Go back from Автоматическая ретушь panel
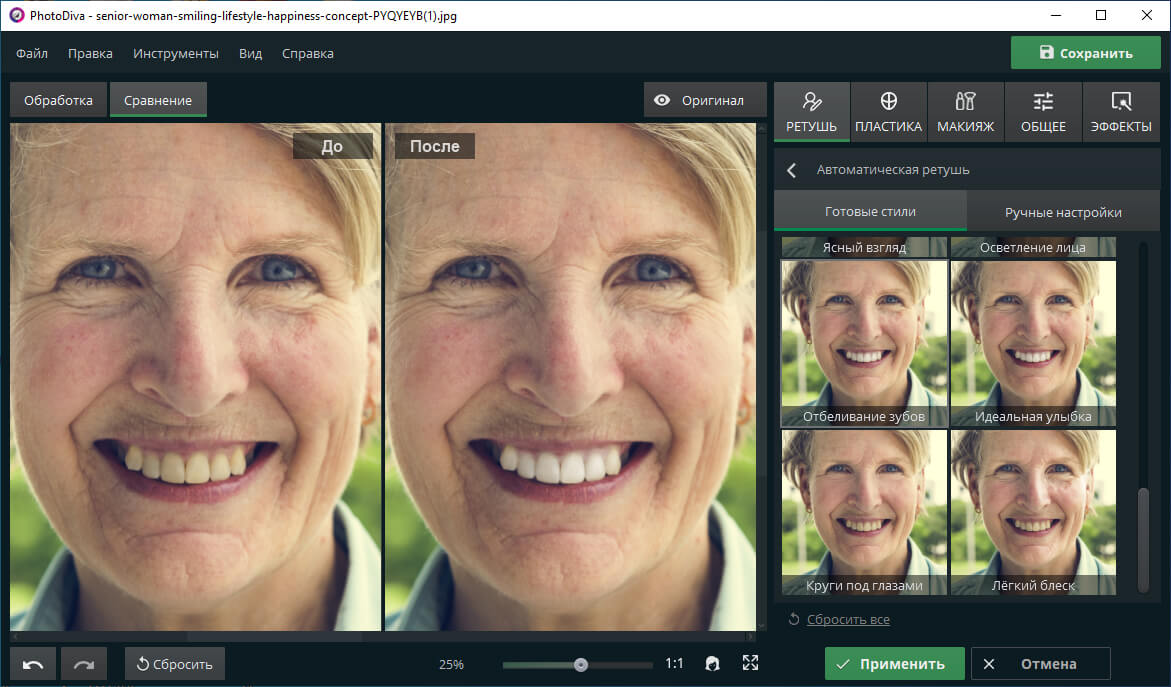The image size is (1171, 687). pyautogui.click(x=792, y=170)
